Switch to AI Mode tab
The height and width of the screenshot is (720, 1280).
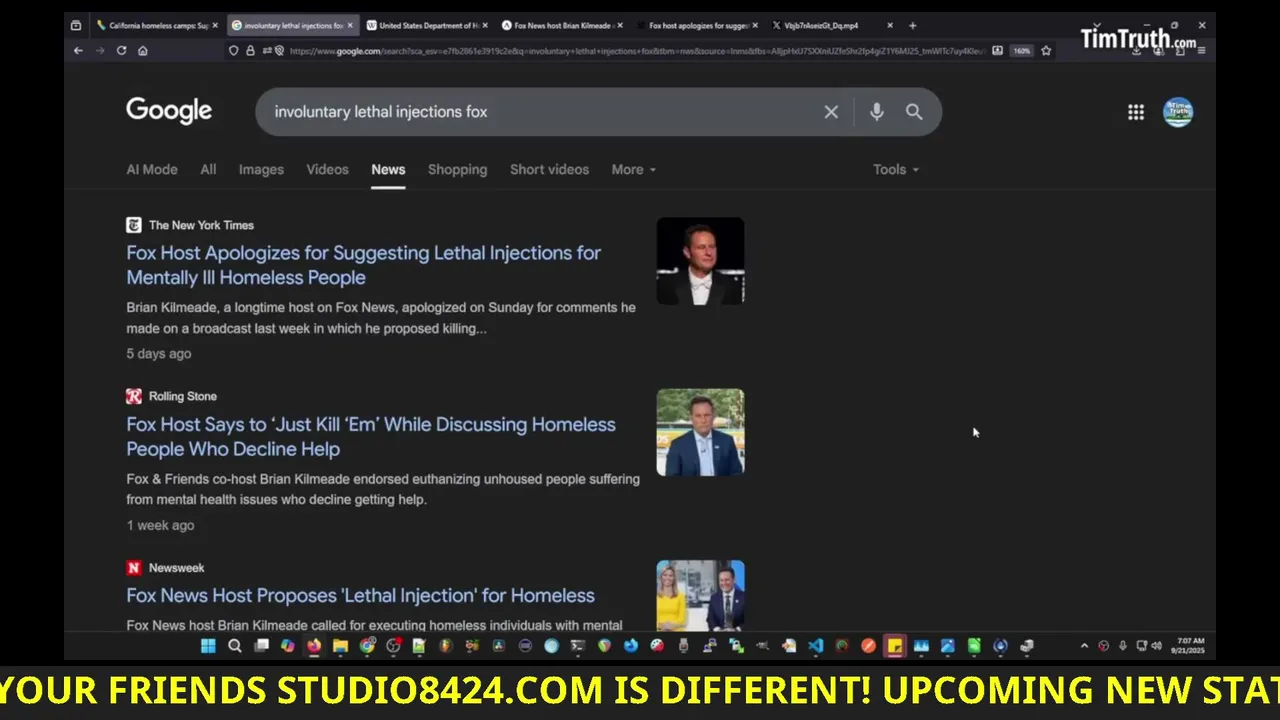click(x=152, y=169)
